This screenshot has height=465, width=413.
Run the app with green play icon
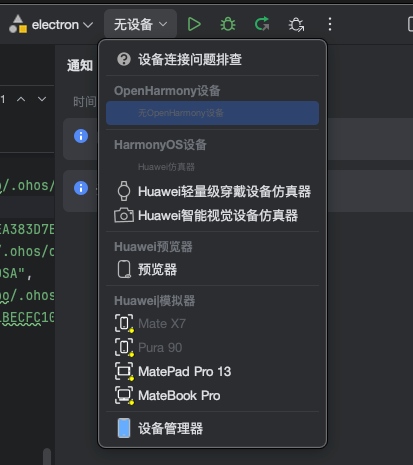point(194,24)
